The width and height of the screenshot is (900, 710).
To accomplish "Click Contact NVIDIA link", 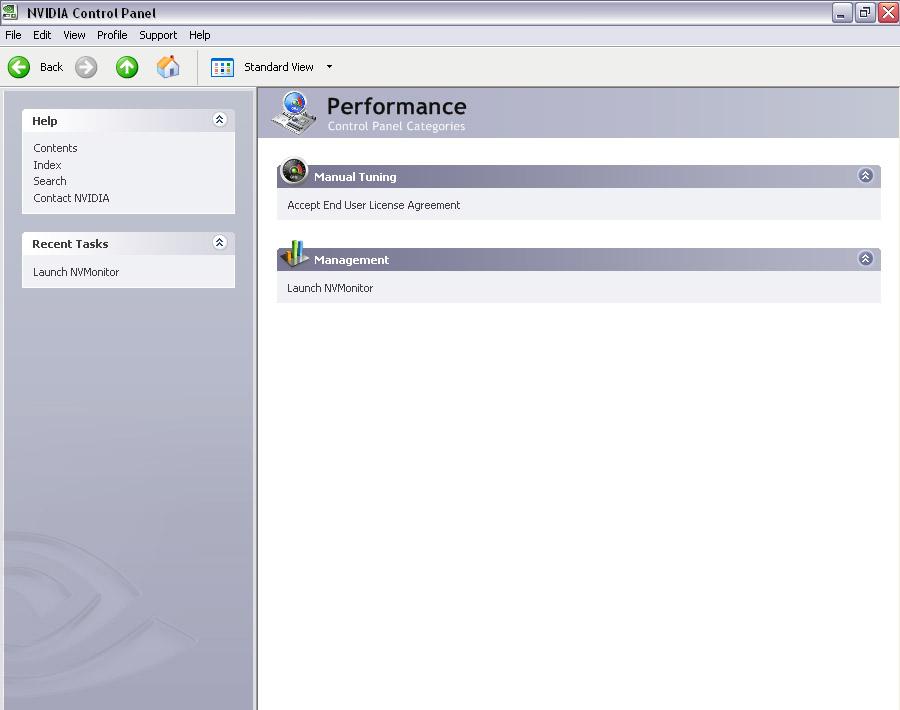I will coord(71,198).
